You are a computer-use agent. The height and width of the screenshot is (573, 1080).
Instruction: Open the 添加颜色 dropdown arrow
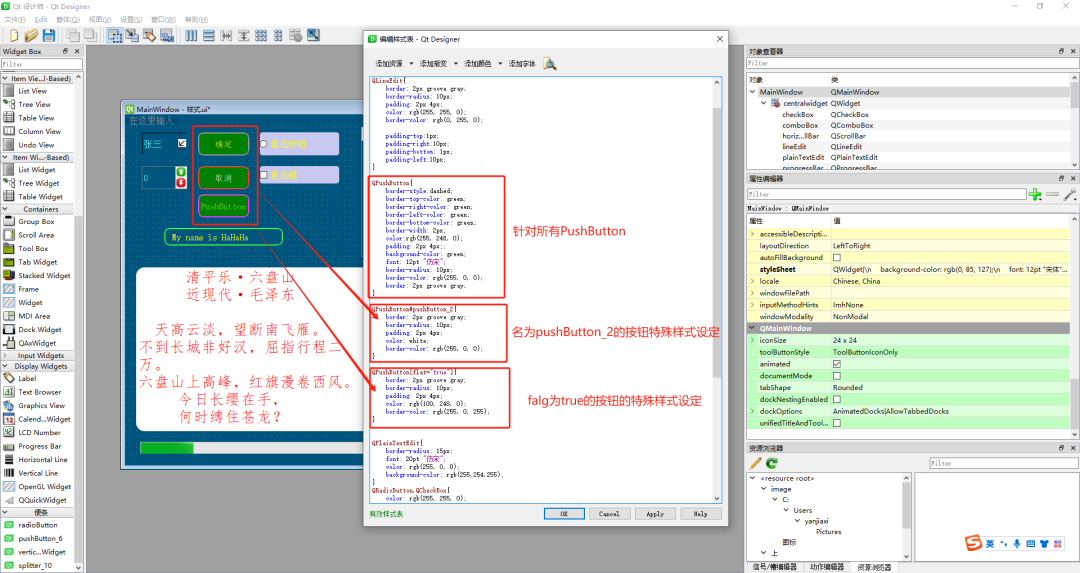click(500, 63)
